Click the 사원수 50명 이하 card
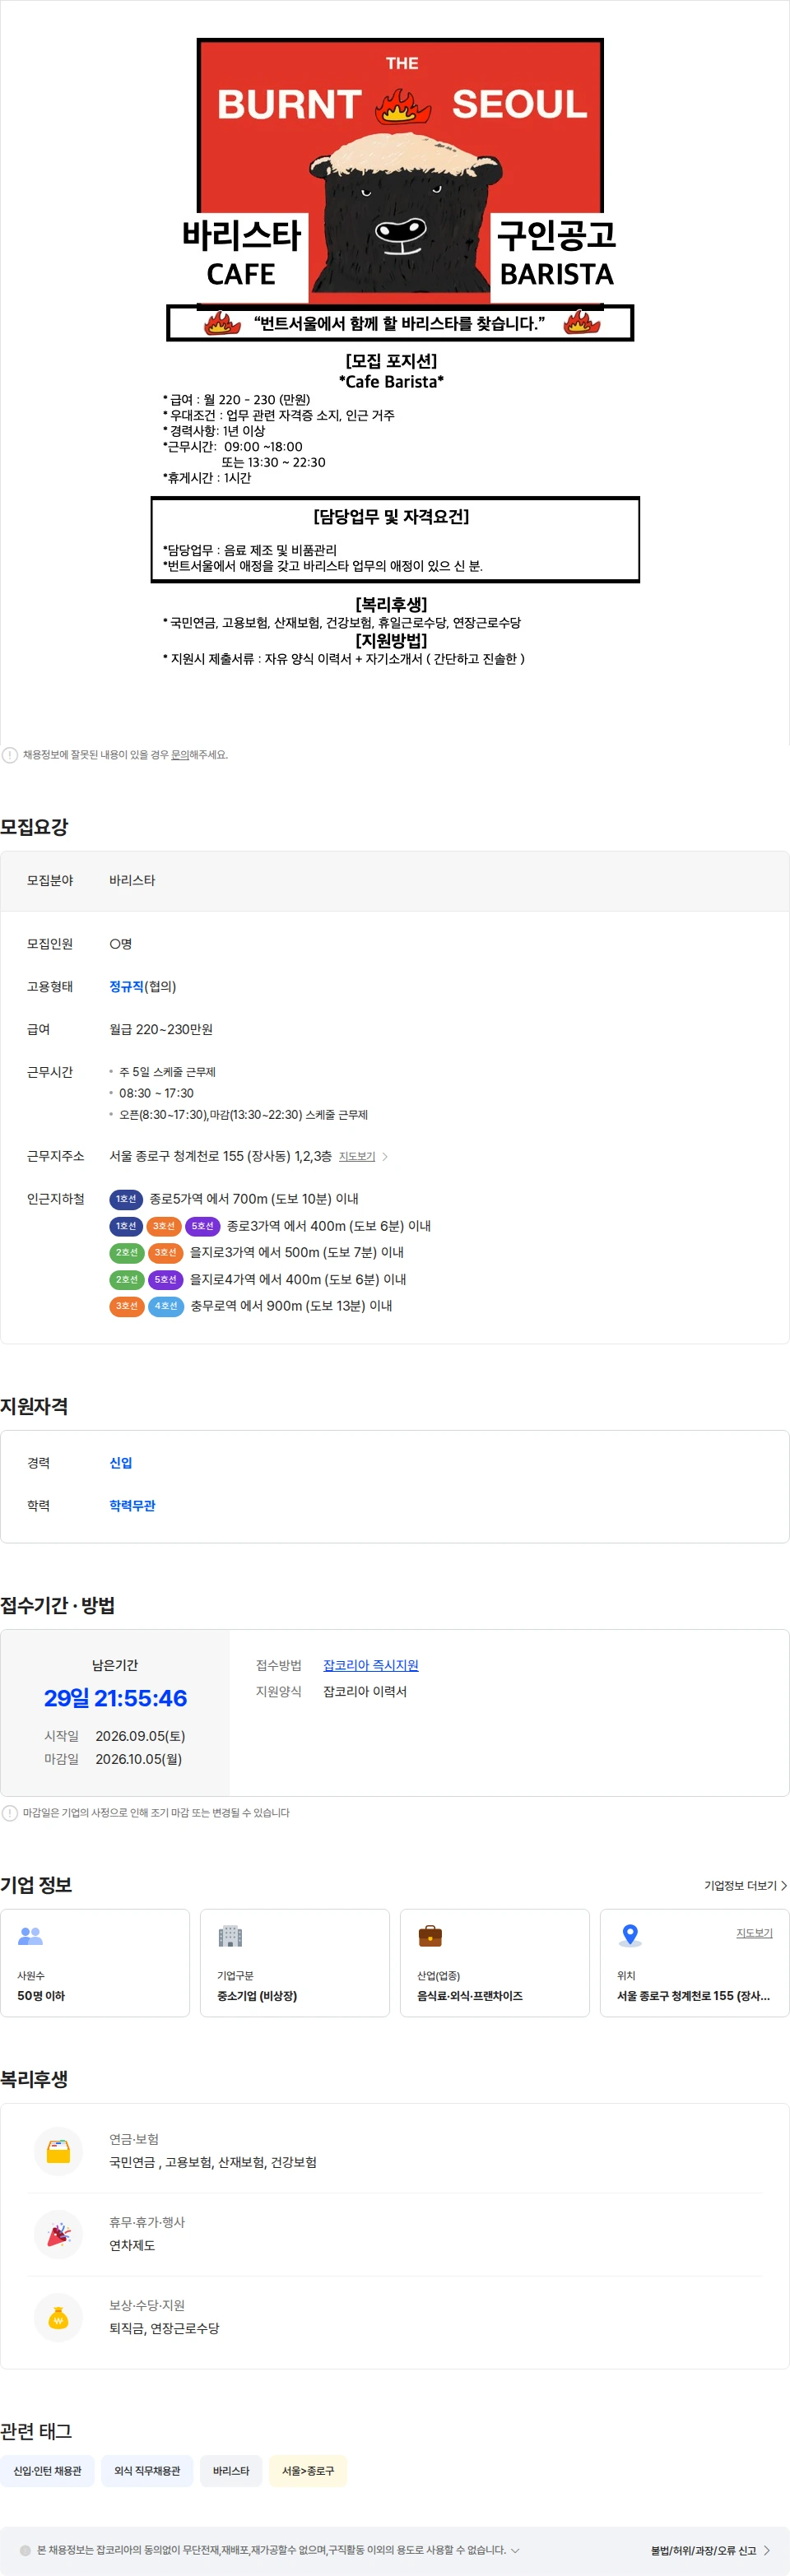Image resolution: width=790 pixels, height=2576 pixels. point(95,1963)
